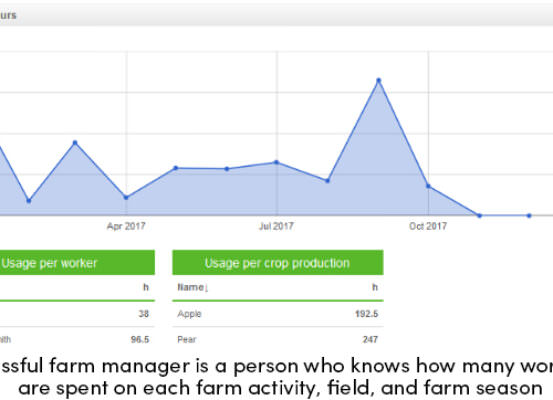
Task: Select the Apple row in crop table
Action: coord(278,314)
